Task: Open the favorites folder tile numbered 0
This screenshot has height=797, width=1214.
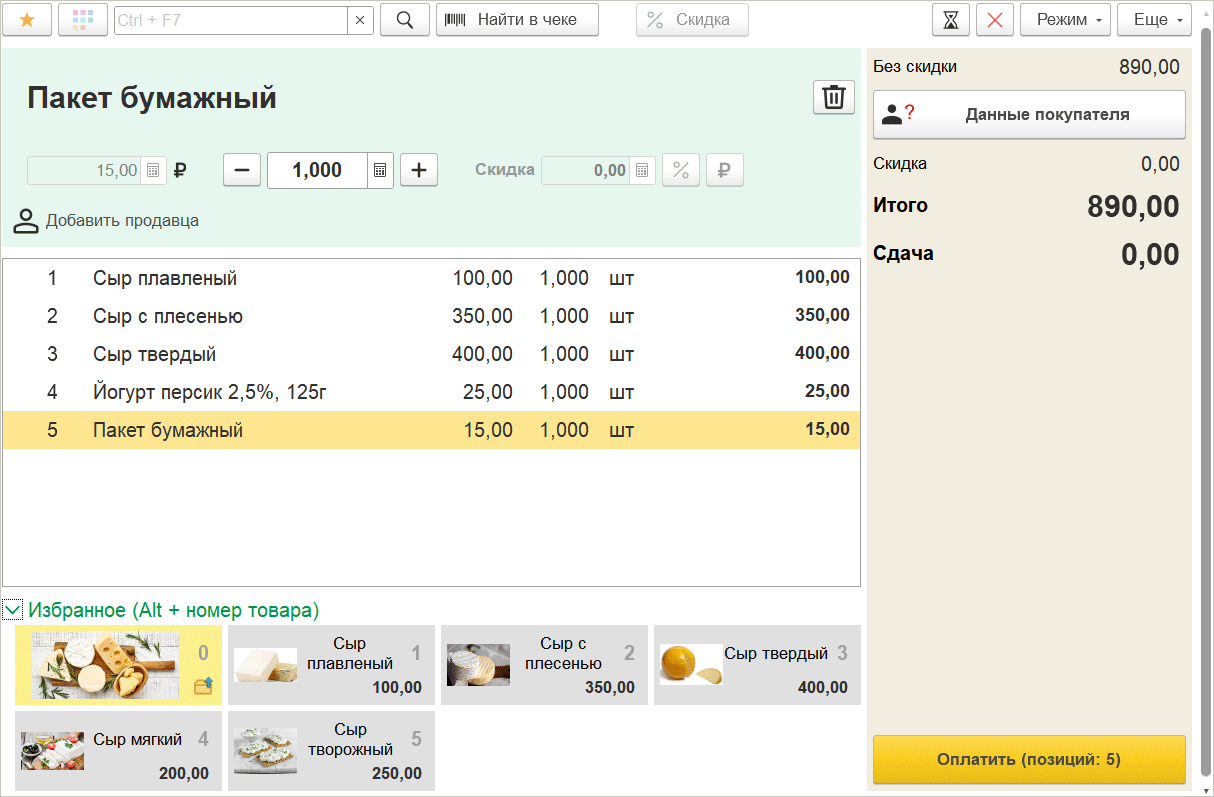Action: click(118, 665)
